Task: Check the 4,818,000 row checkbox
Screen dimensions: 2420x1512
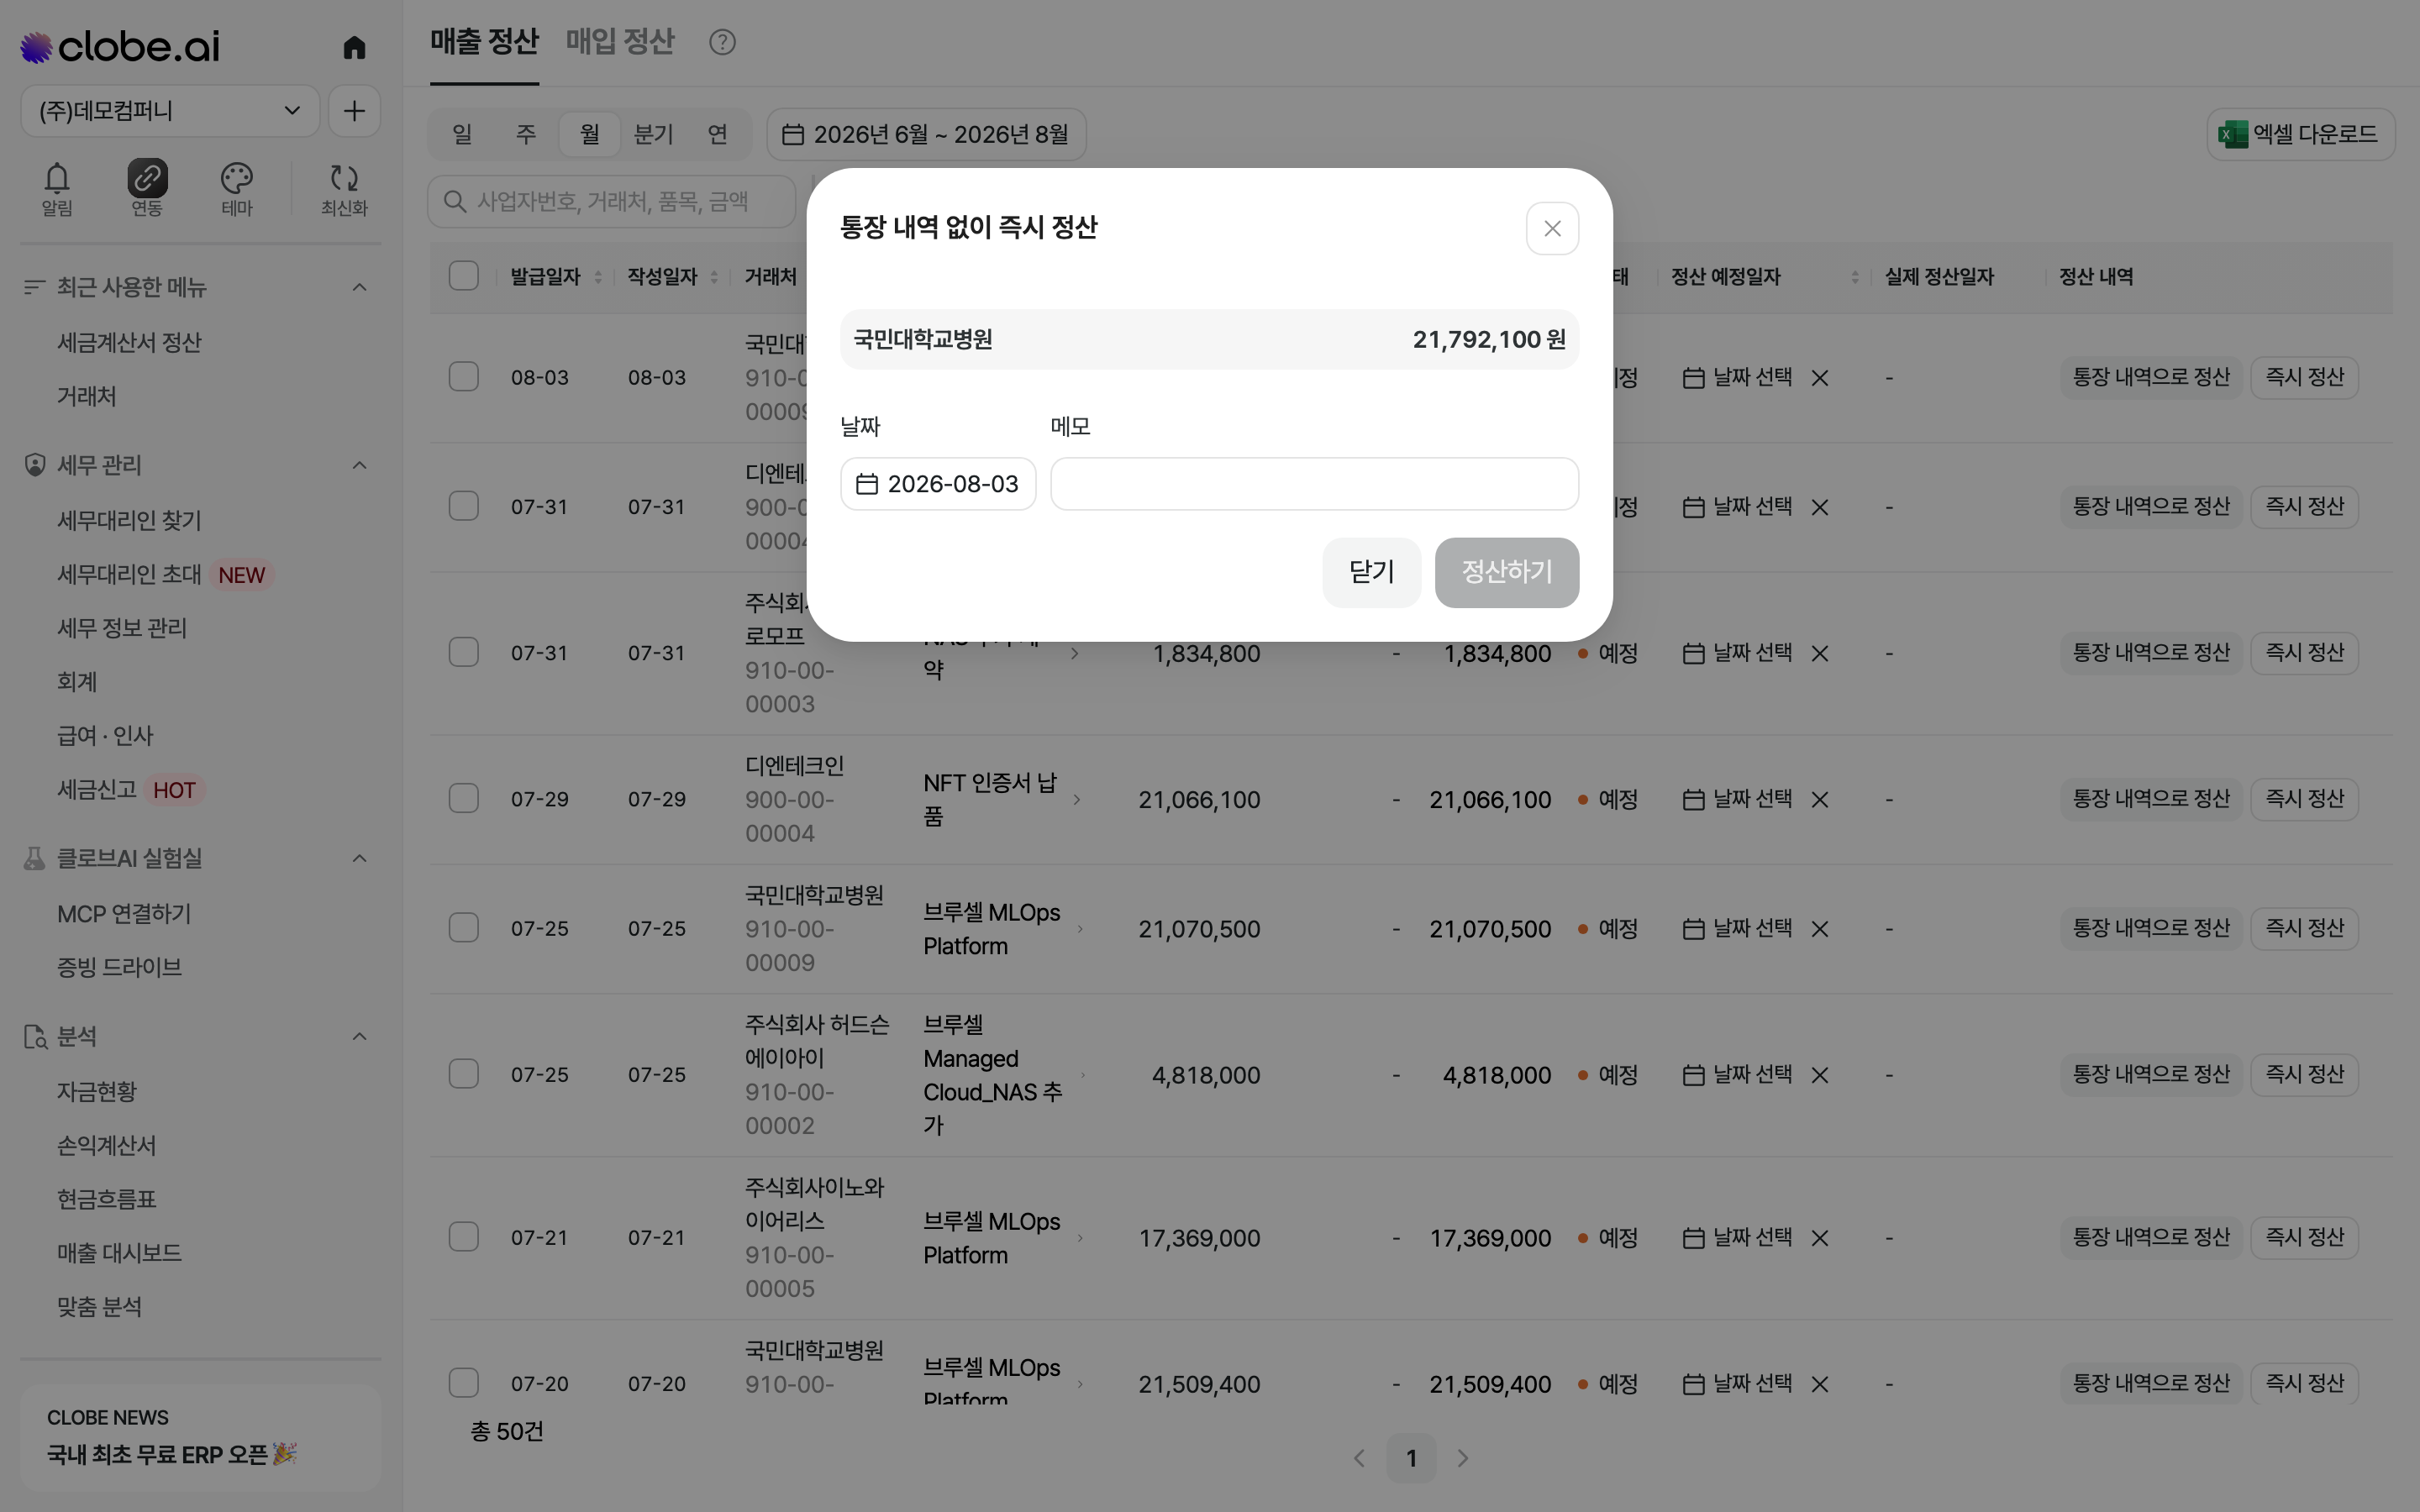Action: [463, 1074]
